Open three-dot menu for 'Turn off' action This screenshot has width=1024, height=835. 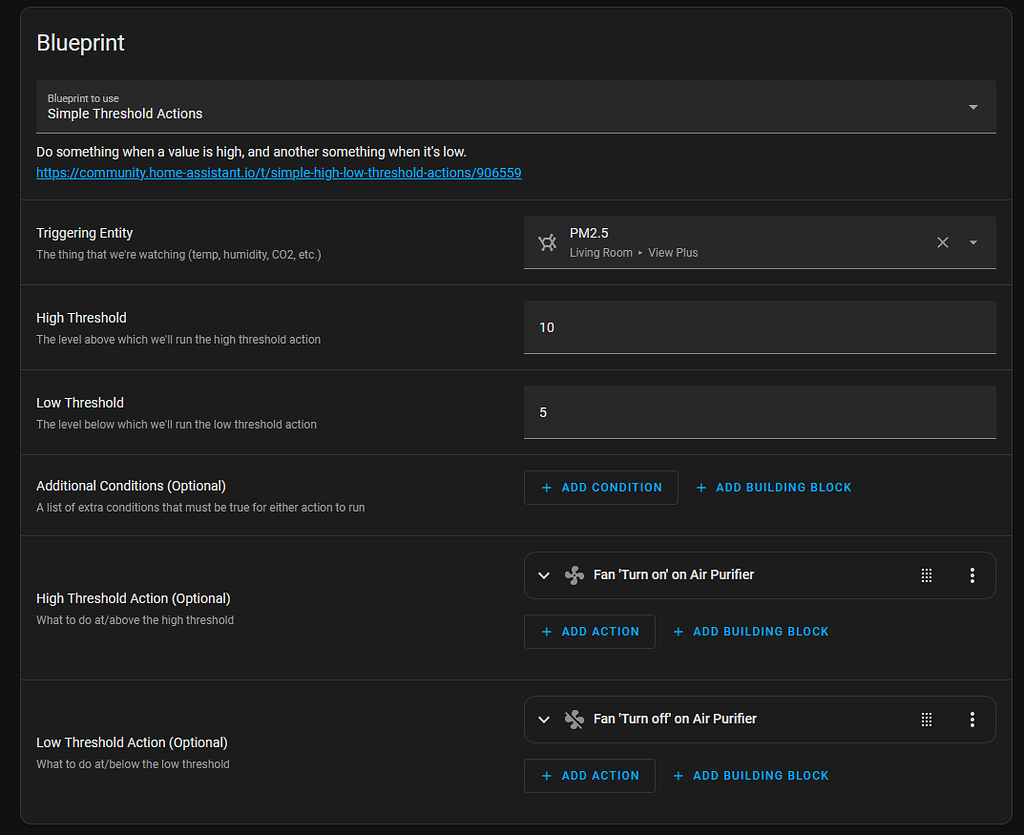(x=972, y=719)
